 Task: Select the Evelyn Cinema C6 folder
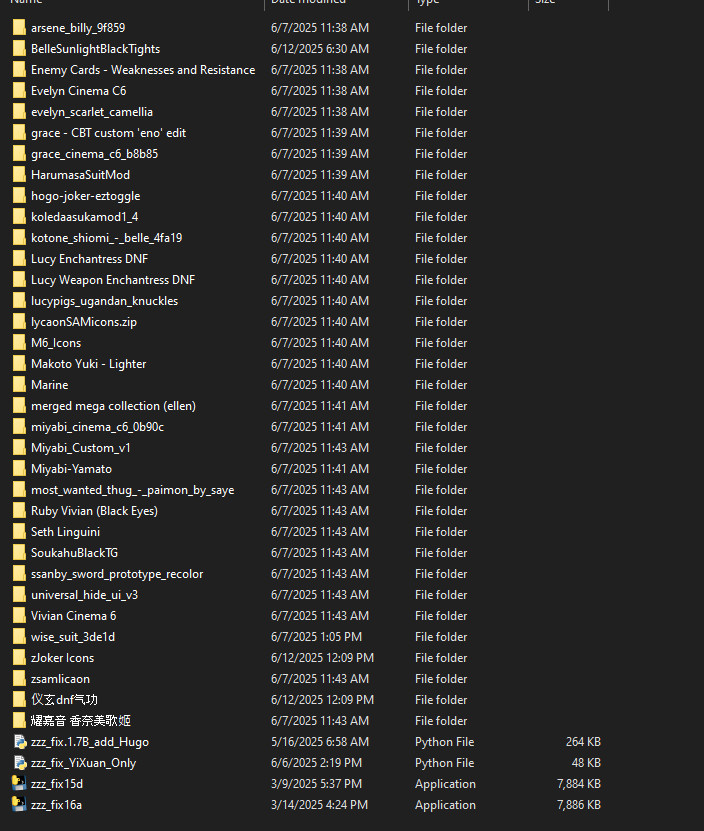(x=78, y=91)
